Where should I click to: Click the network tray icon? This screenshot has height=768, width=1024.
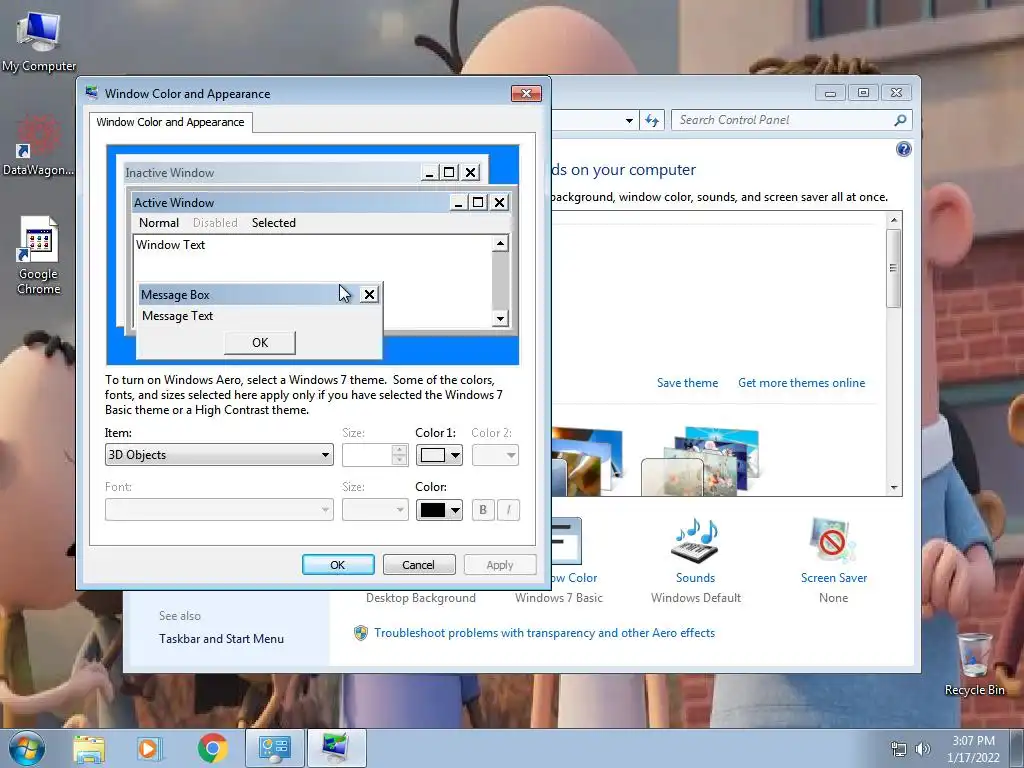pyautogui.click(x=899, y=749)
